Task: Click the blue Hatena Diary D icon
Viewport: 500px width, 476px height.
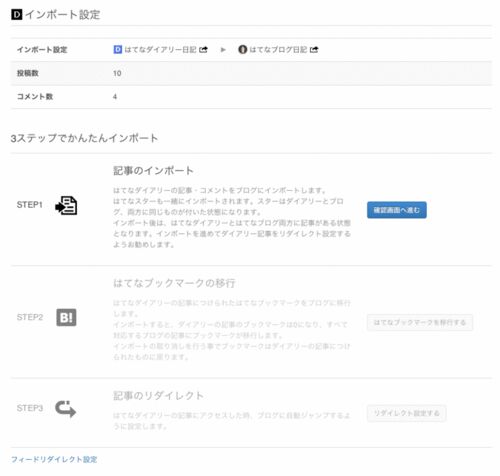Action: pyautogui.click(x=118, y=50)
